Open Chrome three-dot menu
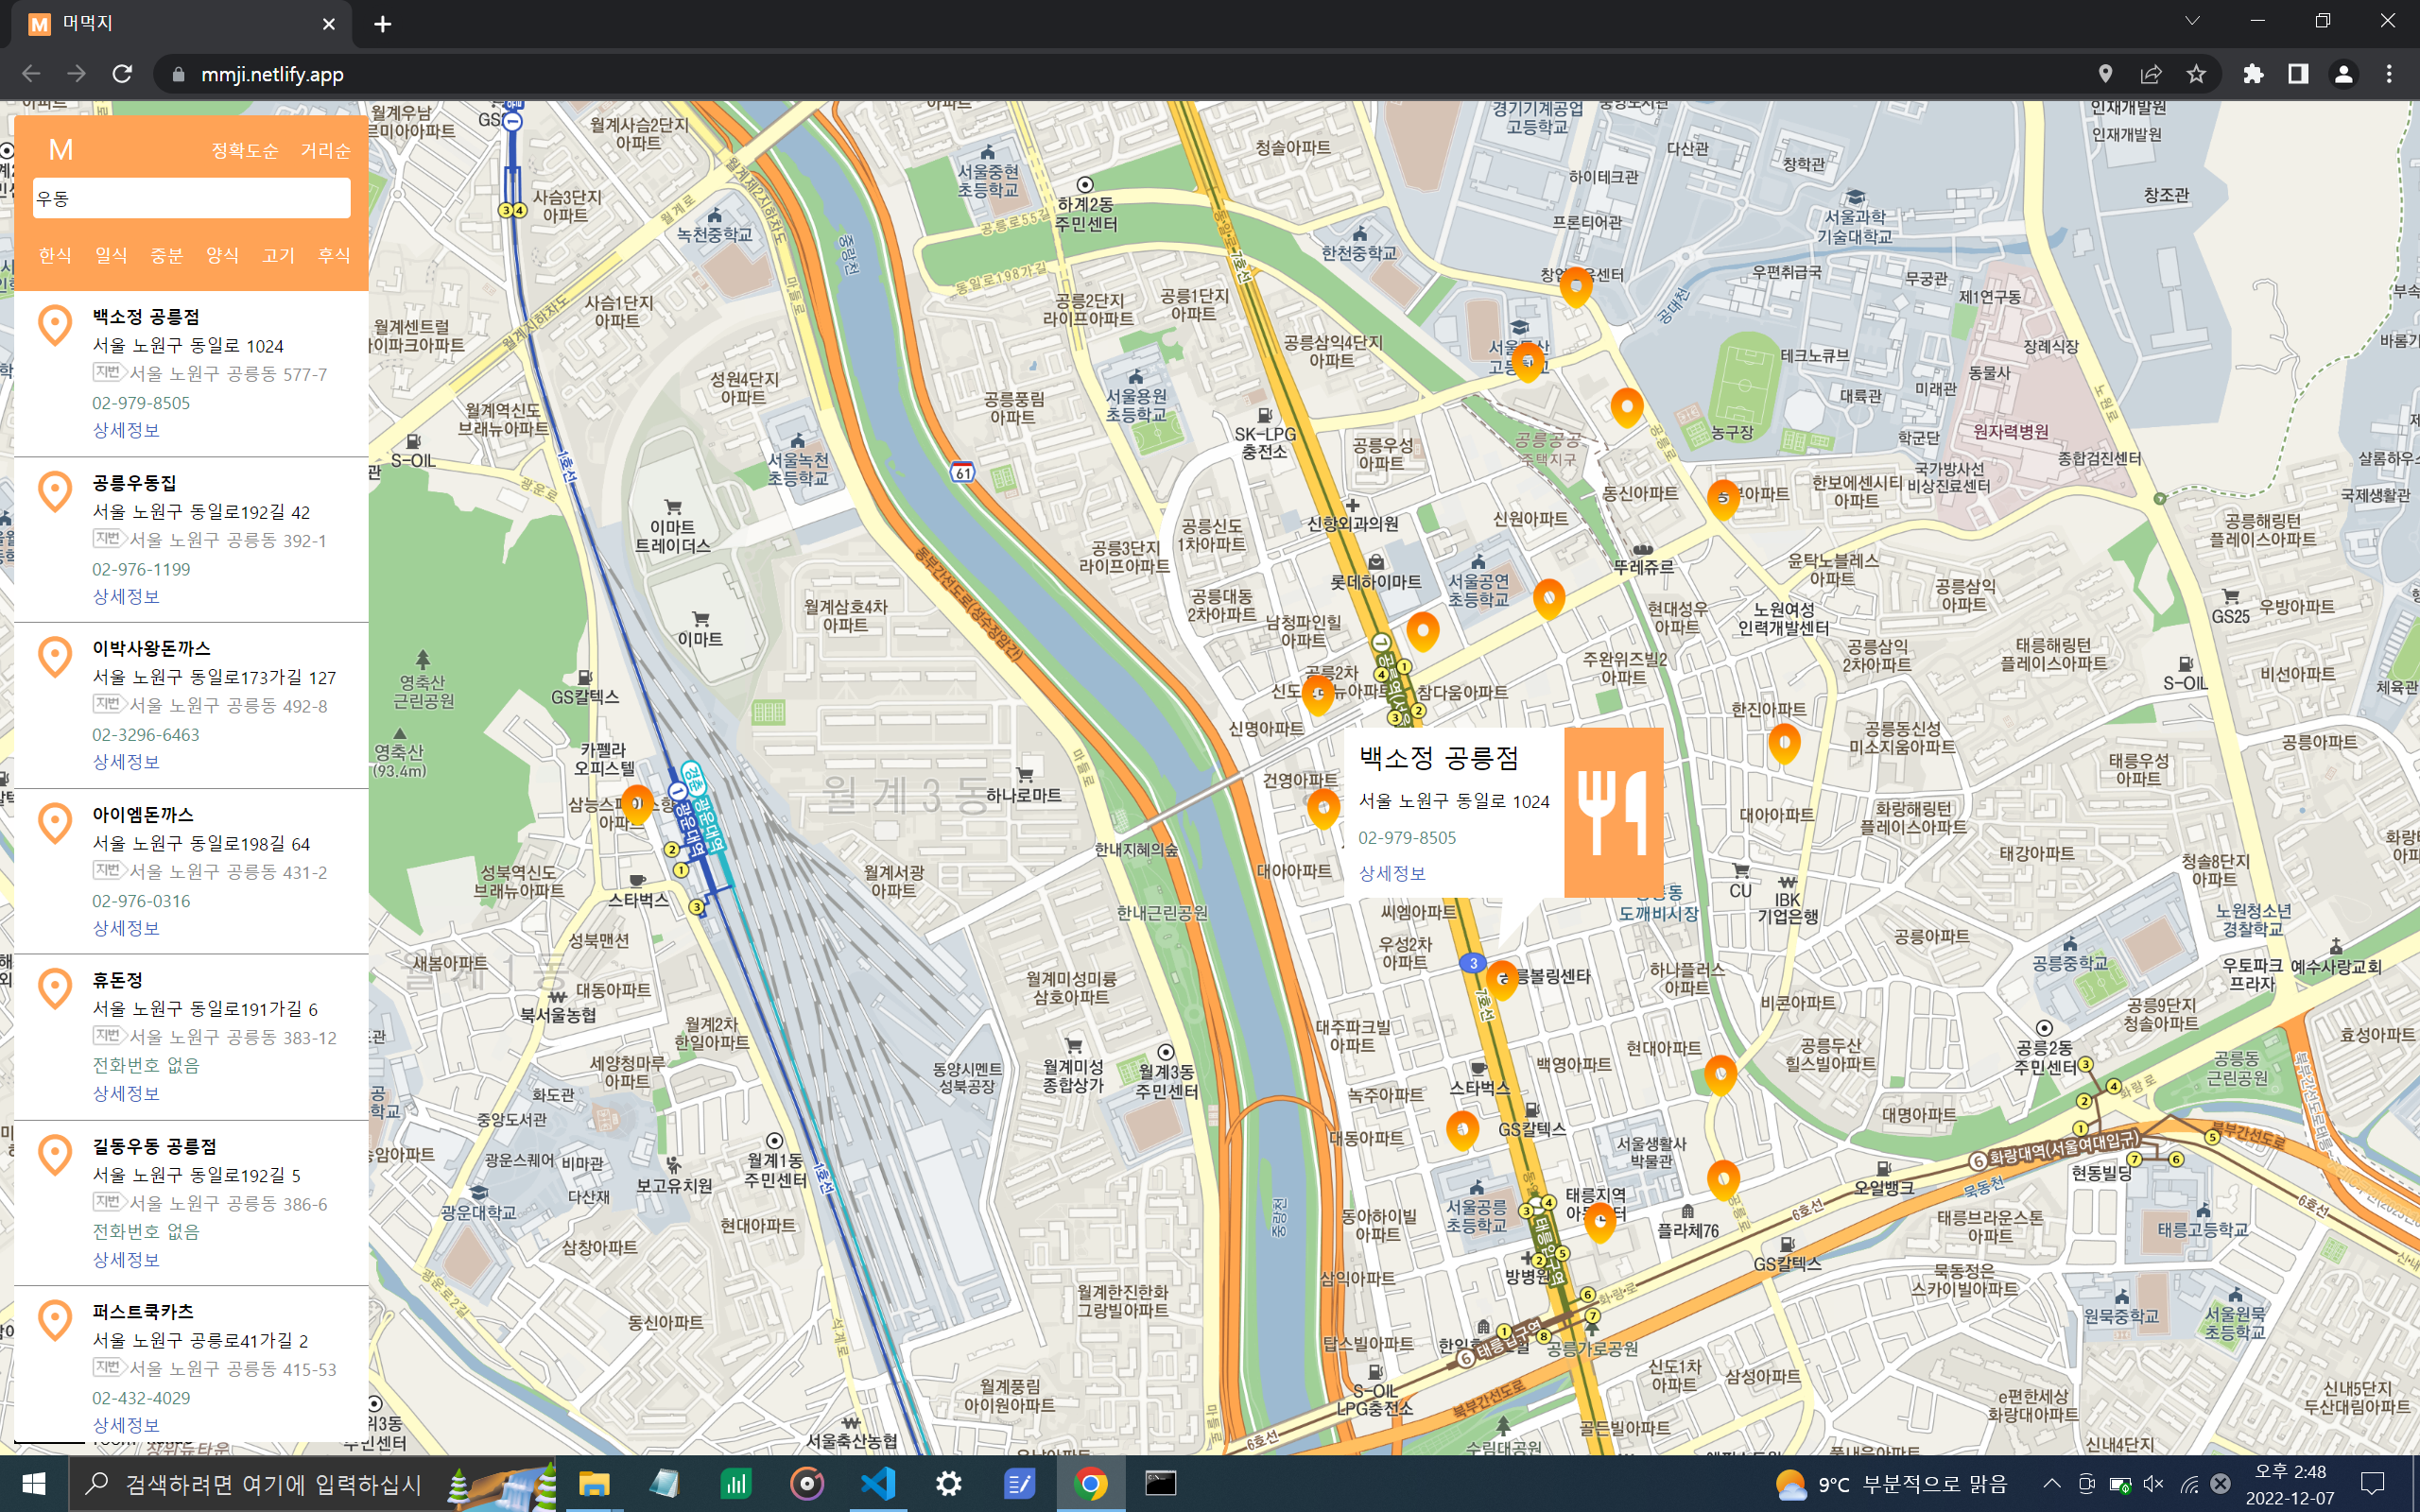2420x1512 pixels. (x=2389, y=74)
